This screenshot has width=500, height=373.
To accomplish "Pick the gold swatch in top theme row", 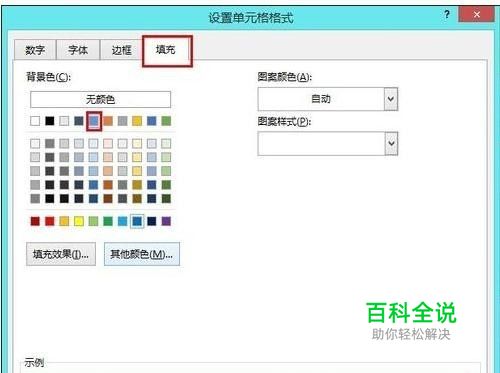I will pos(137,121).
